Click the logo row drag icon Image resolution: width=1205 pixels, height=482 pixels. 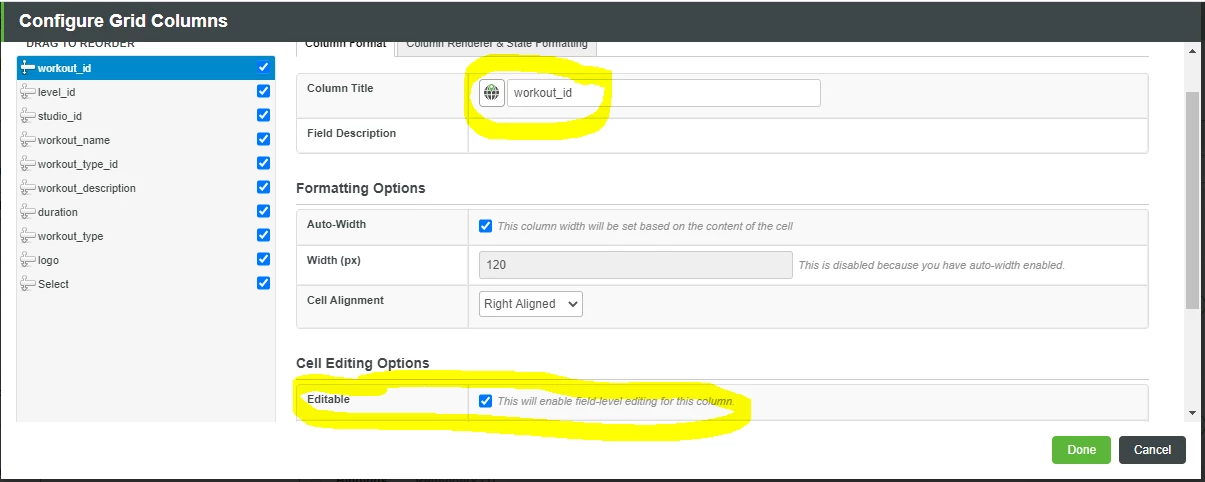click(27, 260)
